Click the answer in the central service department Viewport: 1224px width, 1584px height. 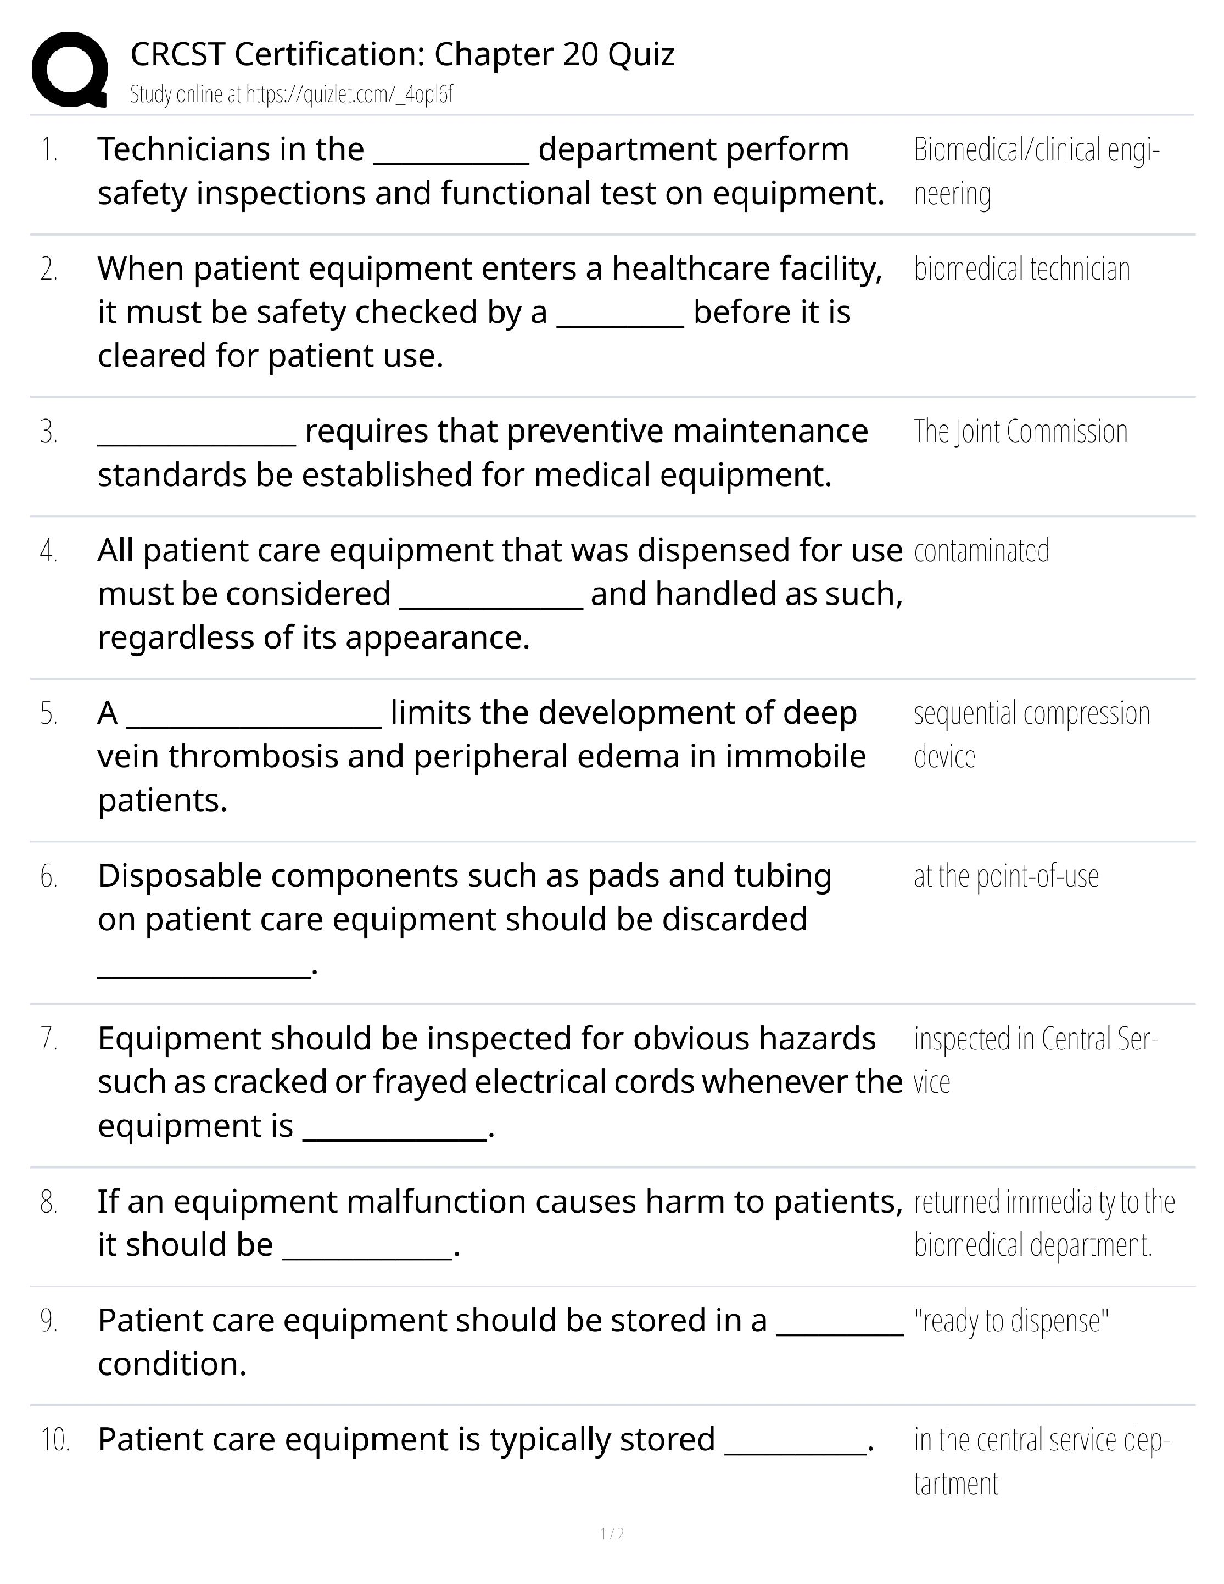point(1038,1461)
